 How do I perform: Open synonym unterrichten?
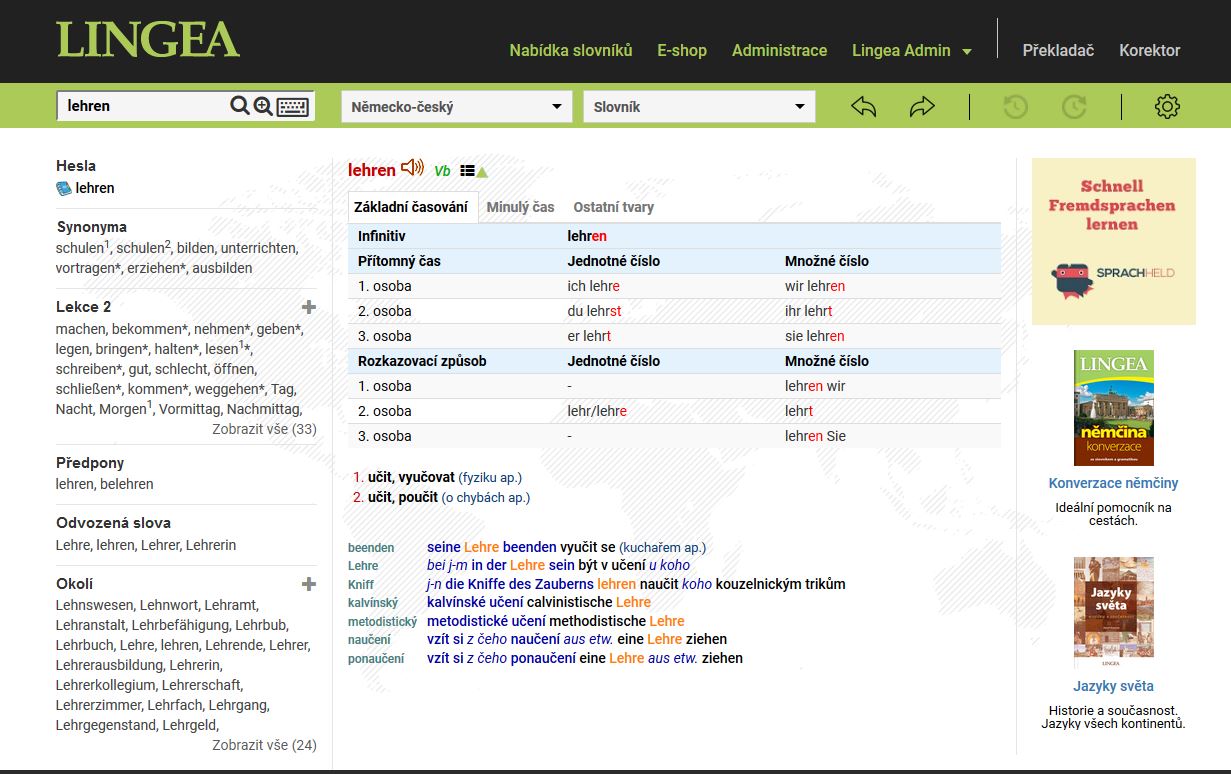(258, 248)
